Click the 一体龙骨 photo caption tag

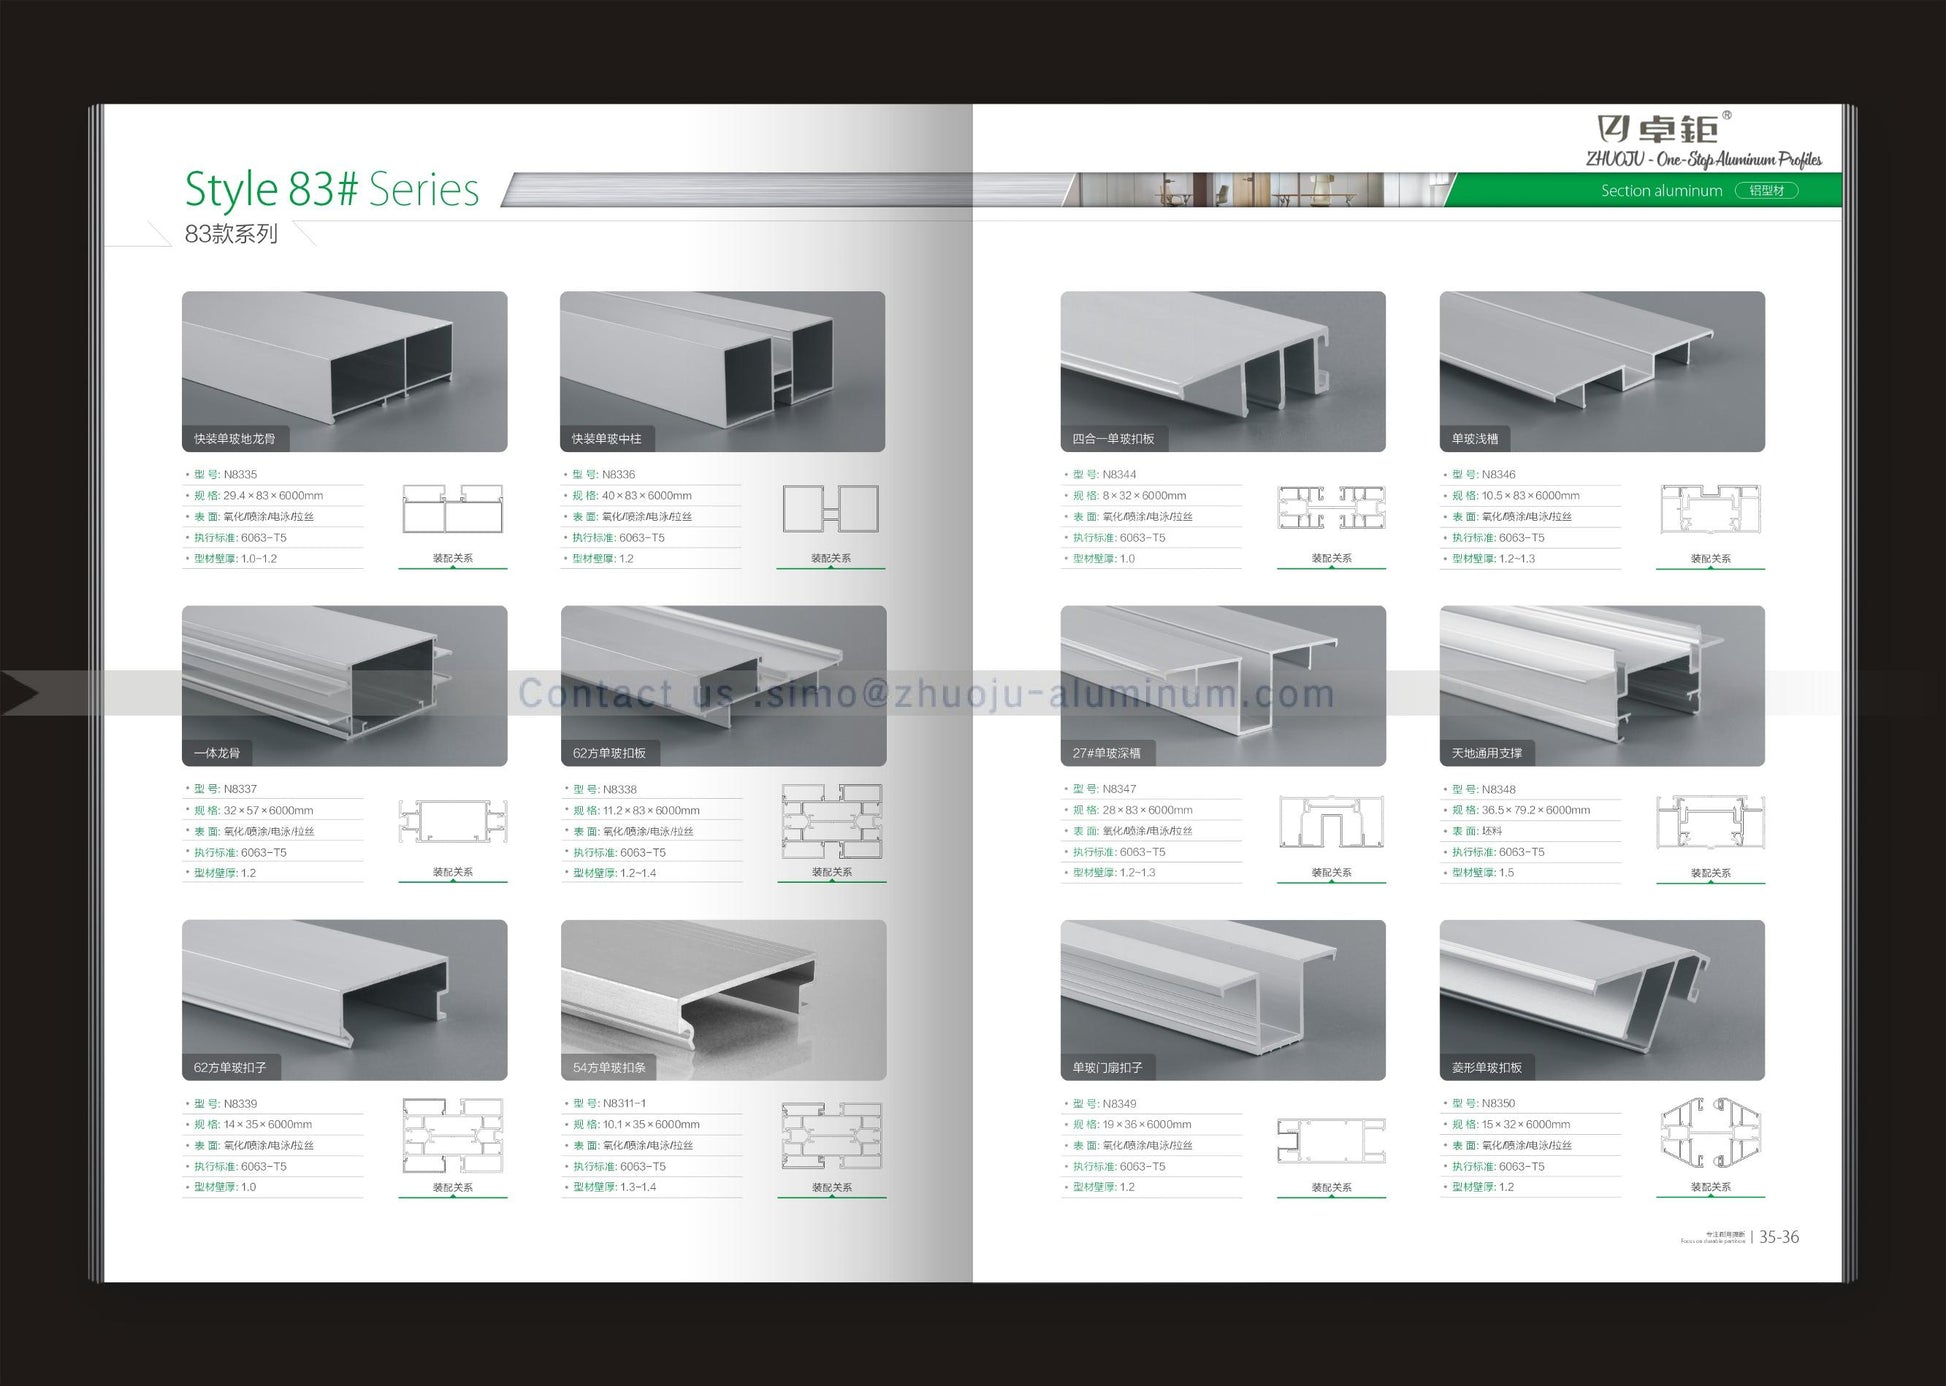pos(217,753)
